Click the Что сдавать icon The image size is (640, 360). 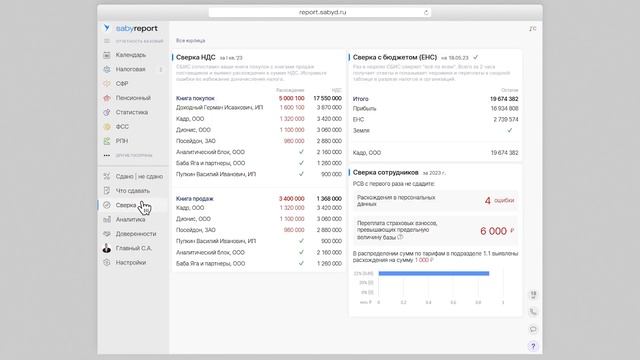coord(107,191)
